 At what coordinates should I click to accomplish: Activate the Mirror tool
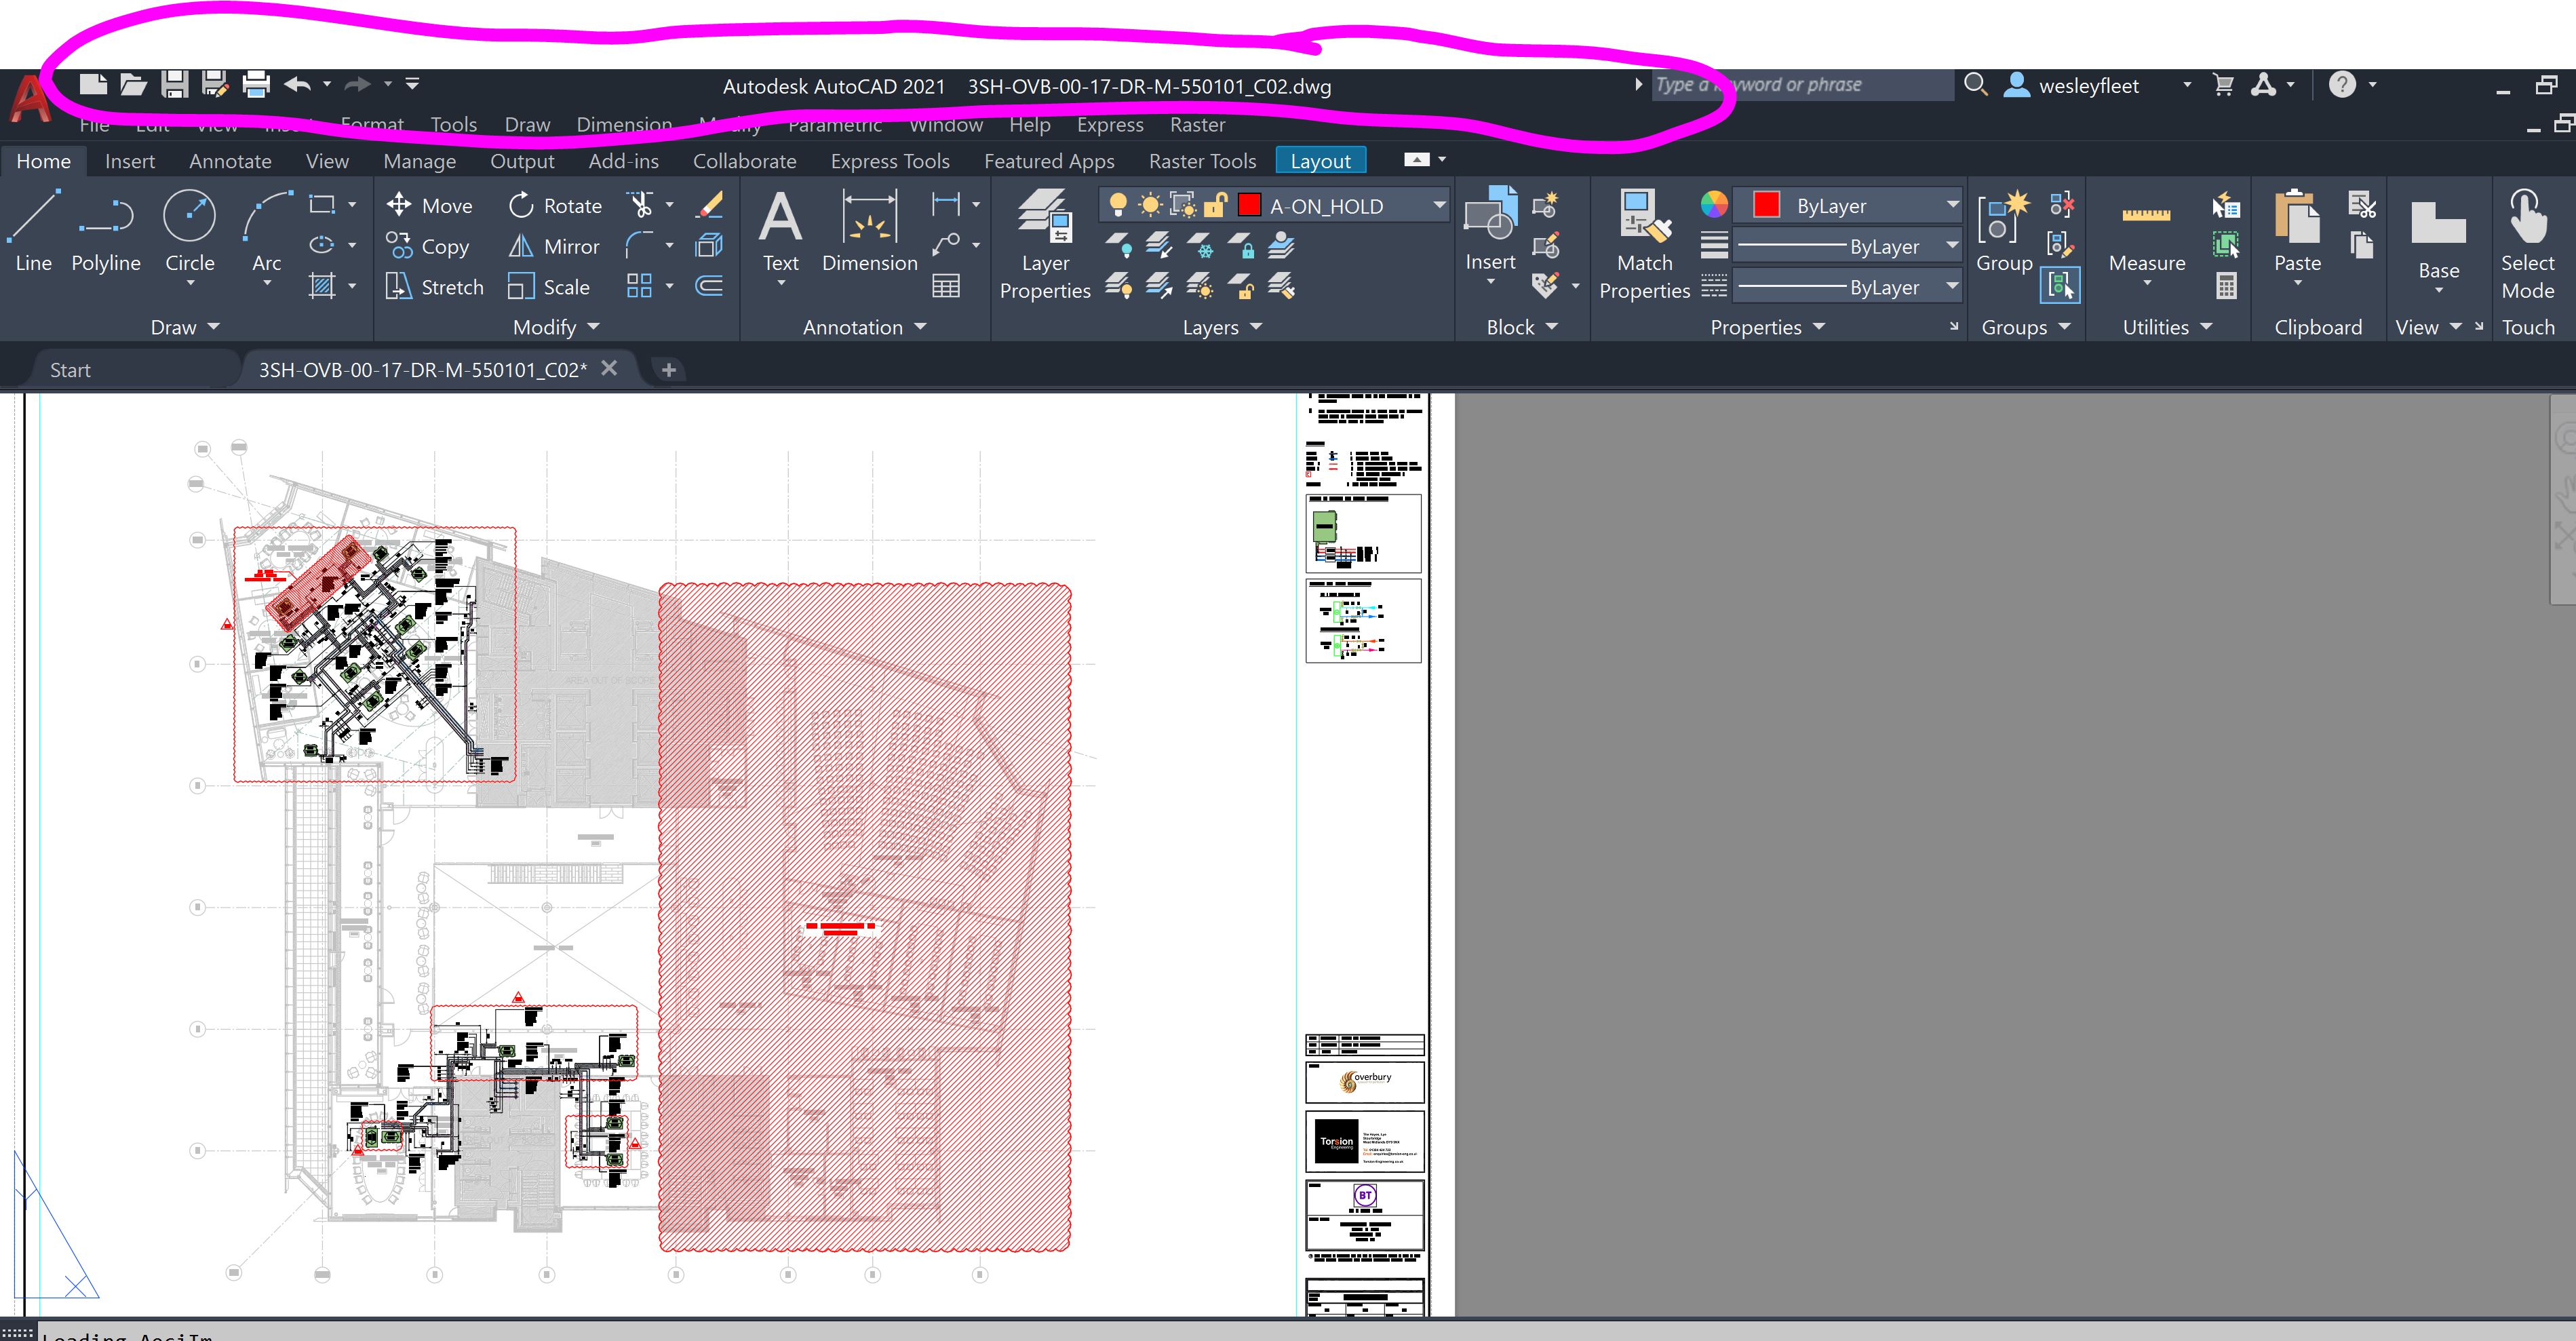(x=553, y=246)
